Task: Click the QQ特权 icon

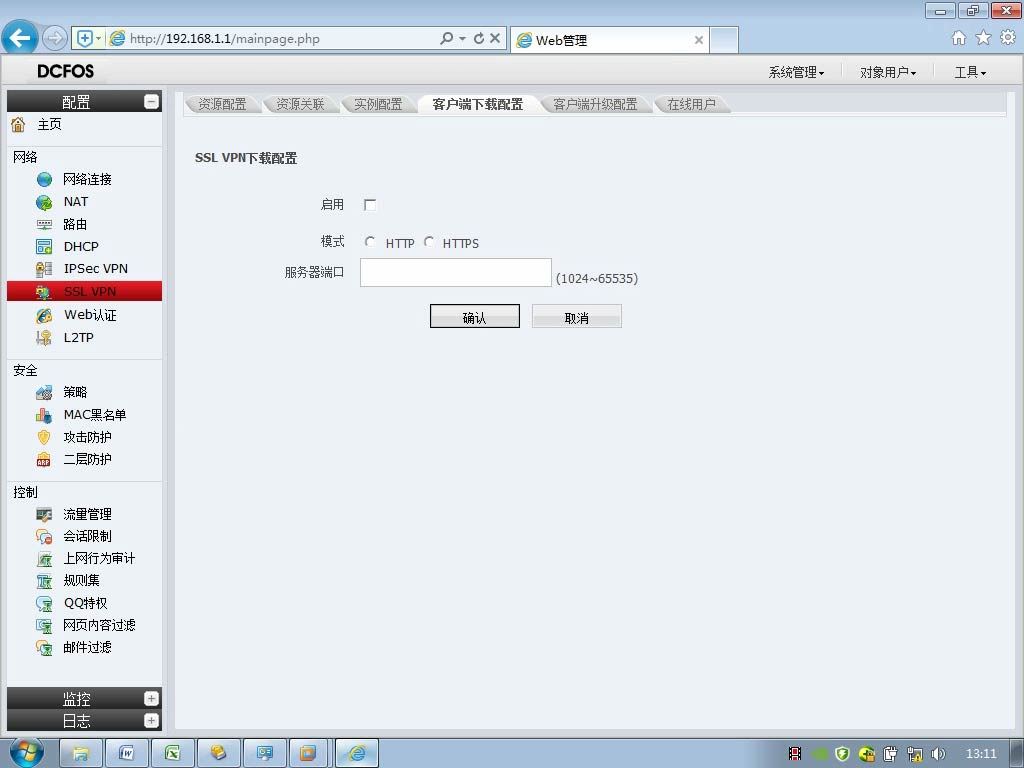Action: click(44, 603)
